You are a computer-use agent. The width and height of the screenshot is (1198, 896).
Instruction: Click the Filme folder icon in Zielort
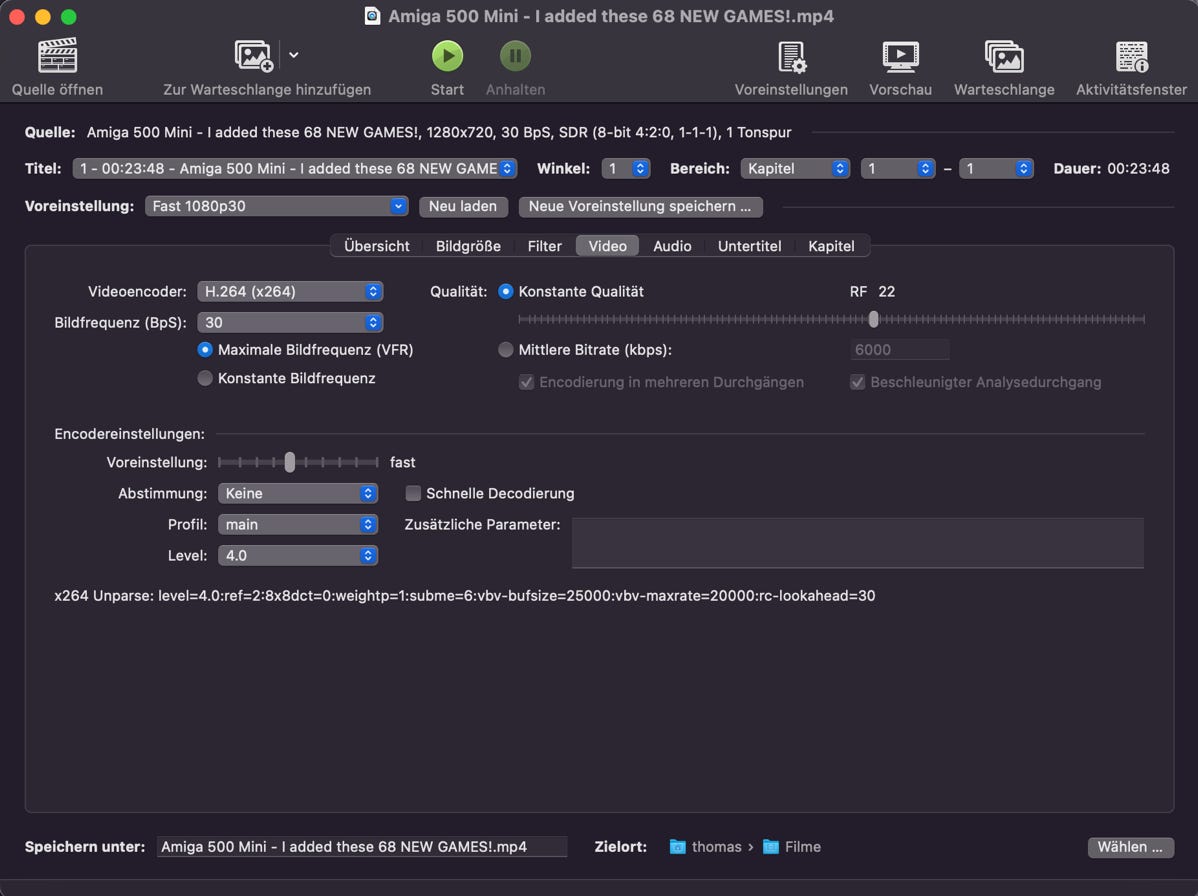(x=771, y=847)
